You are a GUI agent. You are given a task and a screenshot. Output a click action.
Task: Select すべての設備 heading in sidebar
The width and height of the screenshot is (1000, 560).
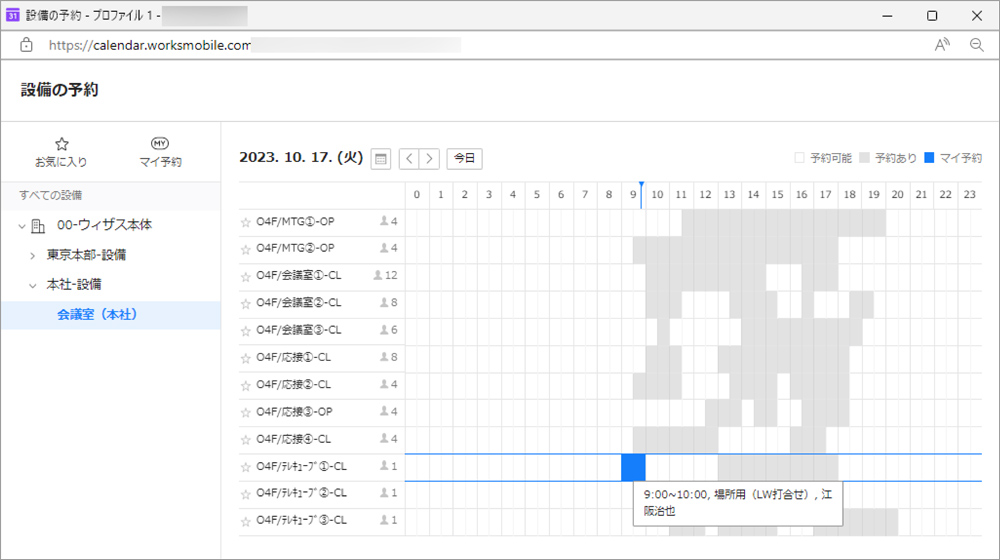pyautogui.click(x=51, y=195)
